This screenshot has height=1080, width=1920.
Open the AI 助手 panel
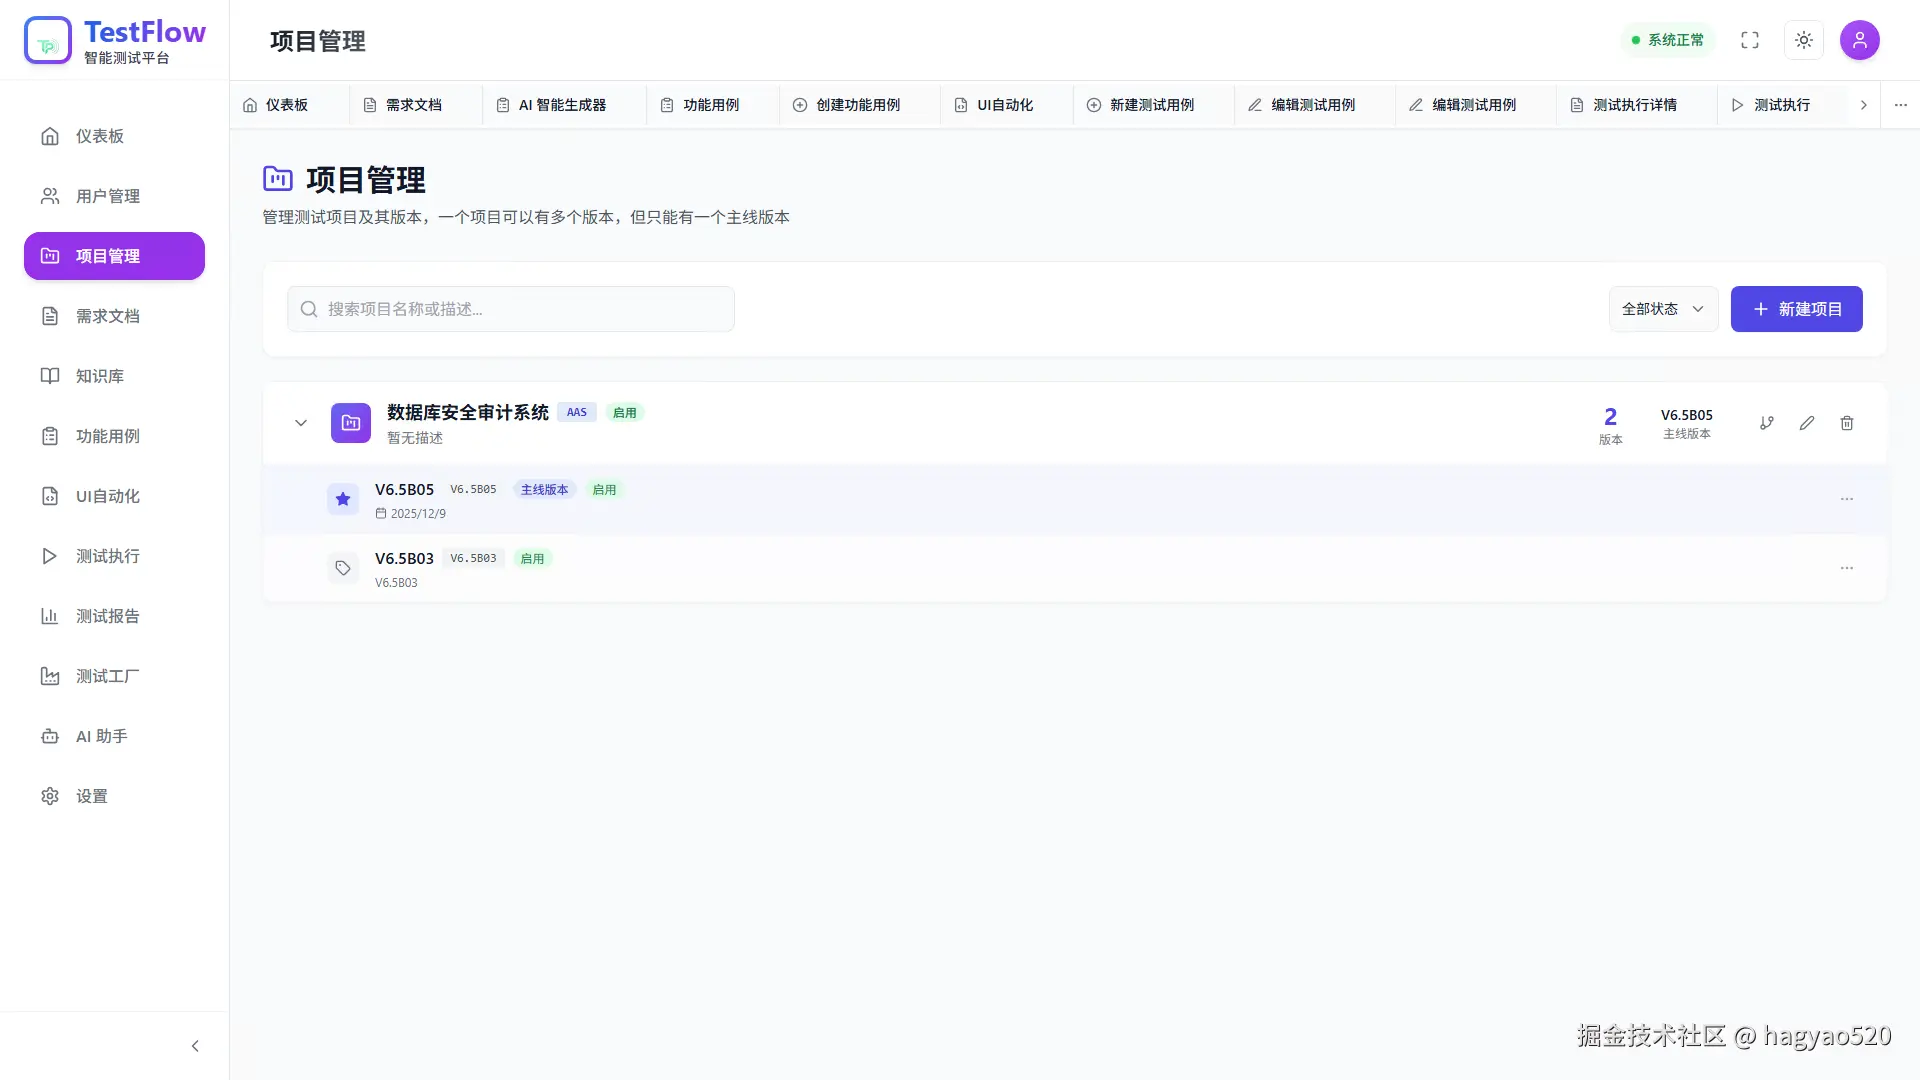[99, 736]
